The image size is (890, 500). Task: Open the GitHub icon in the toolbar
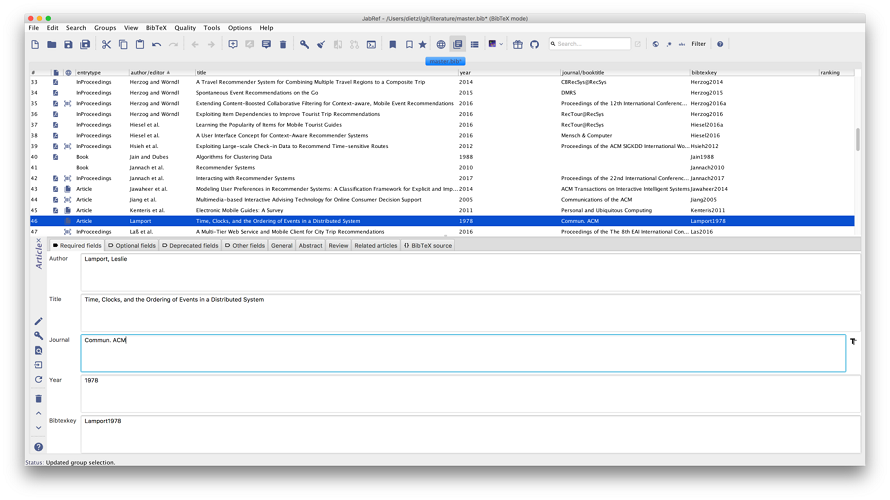pos(534,44)
